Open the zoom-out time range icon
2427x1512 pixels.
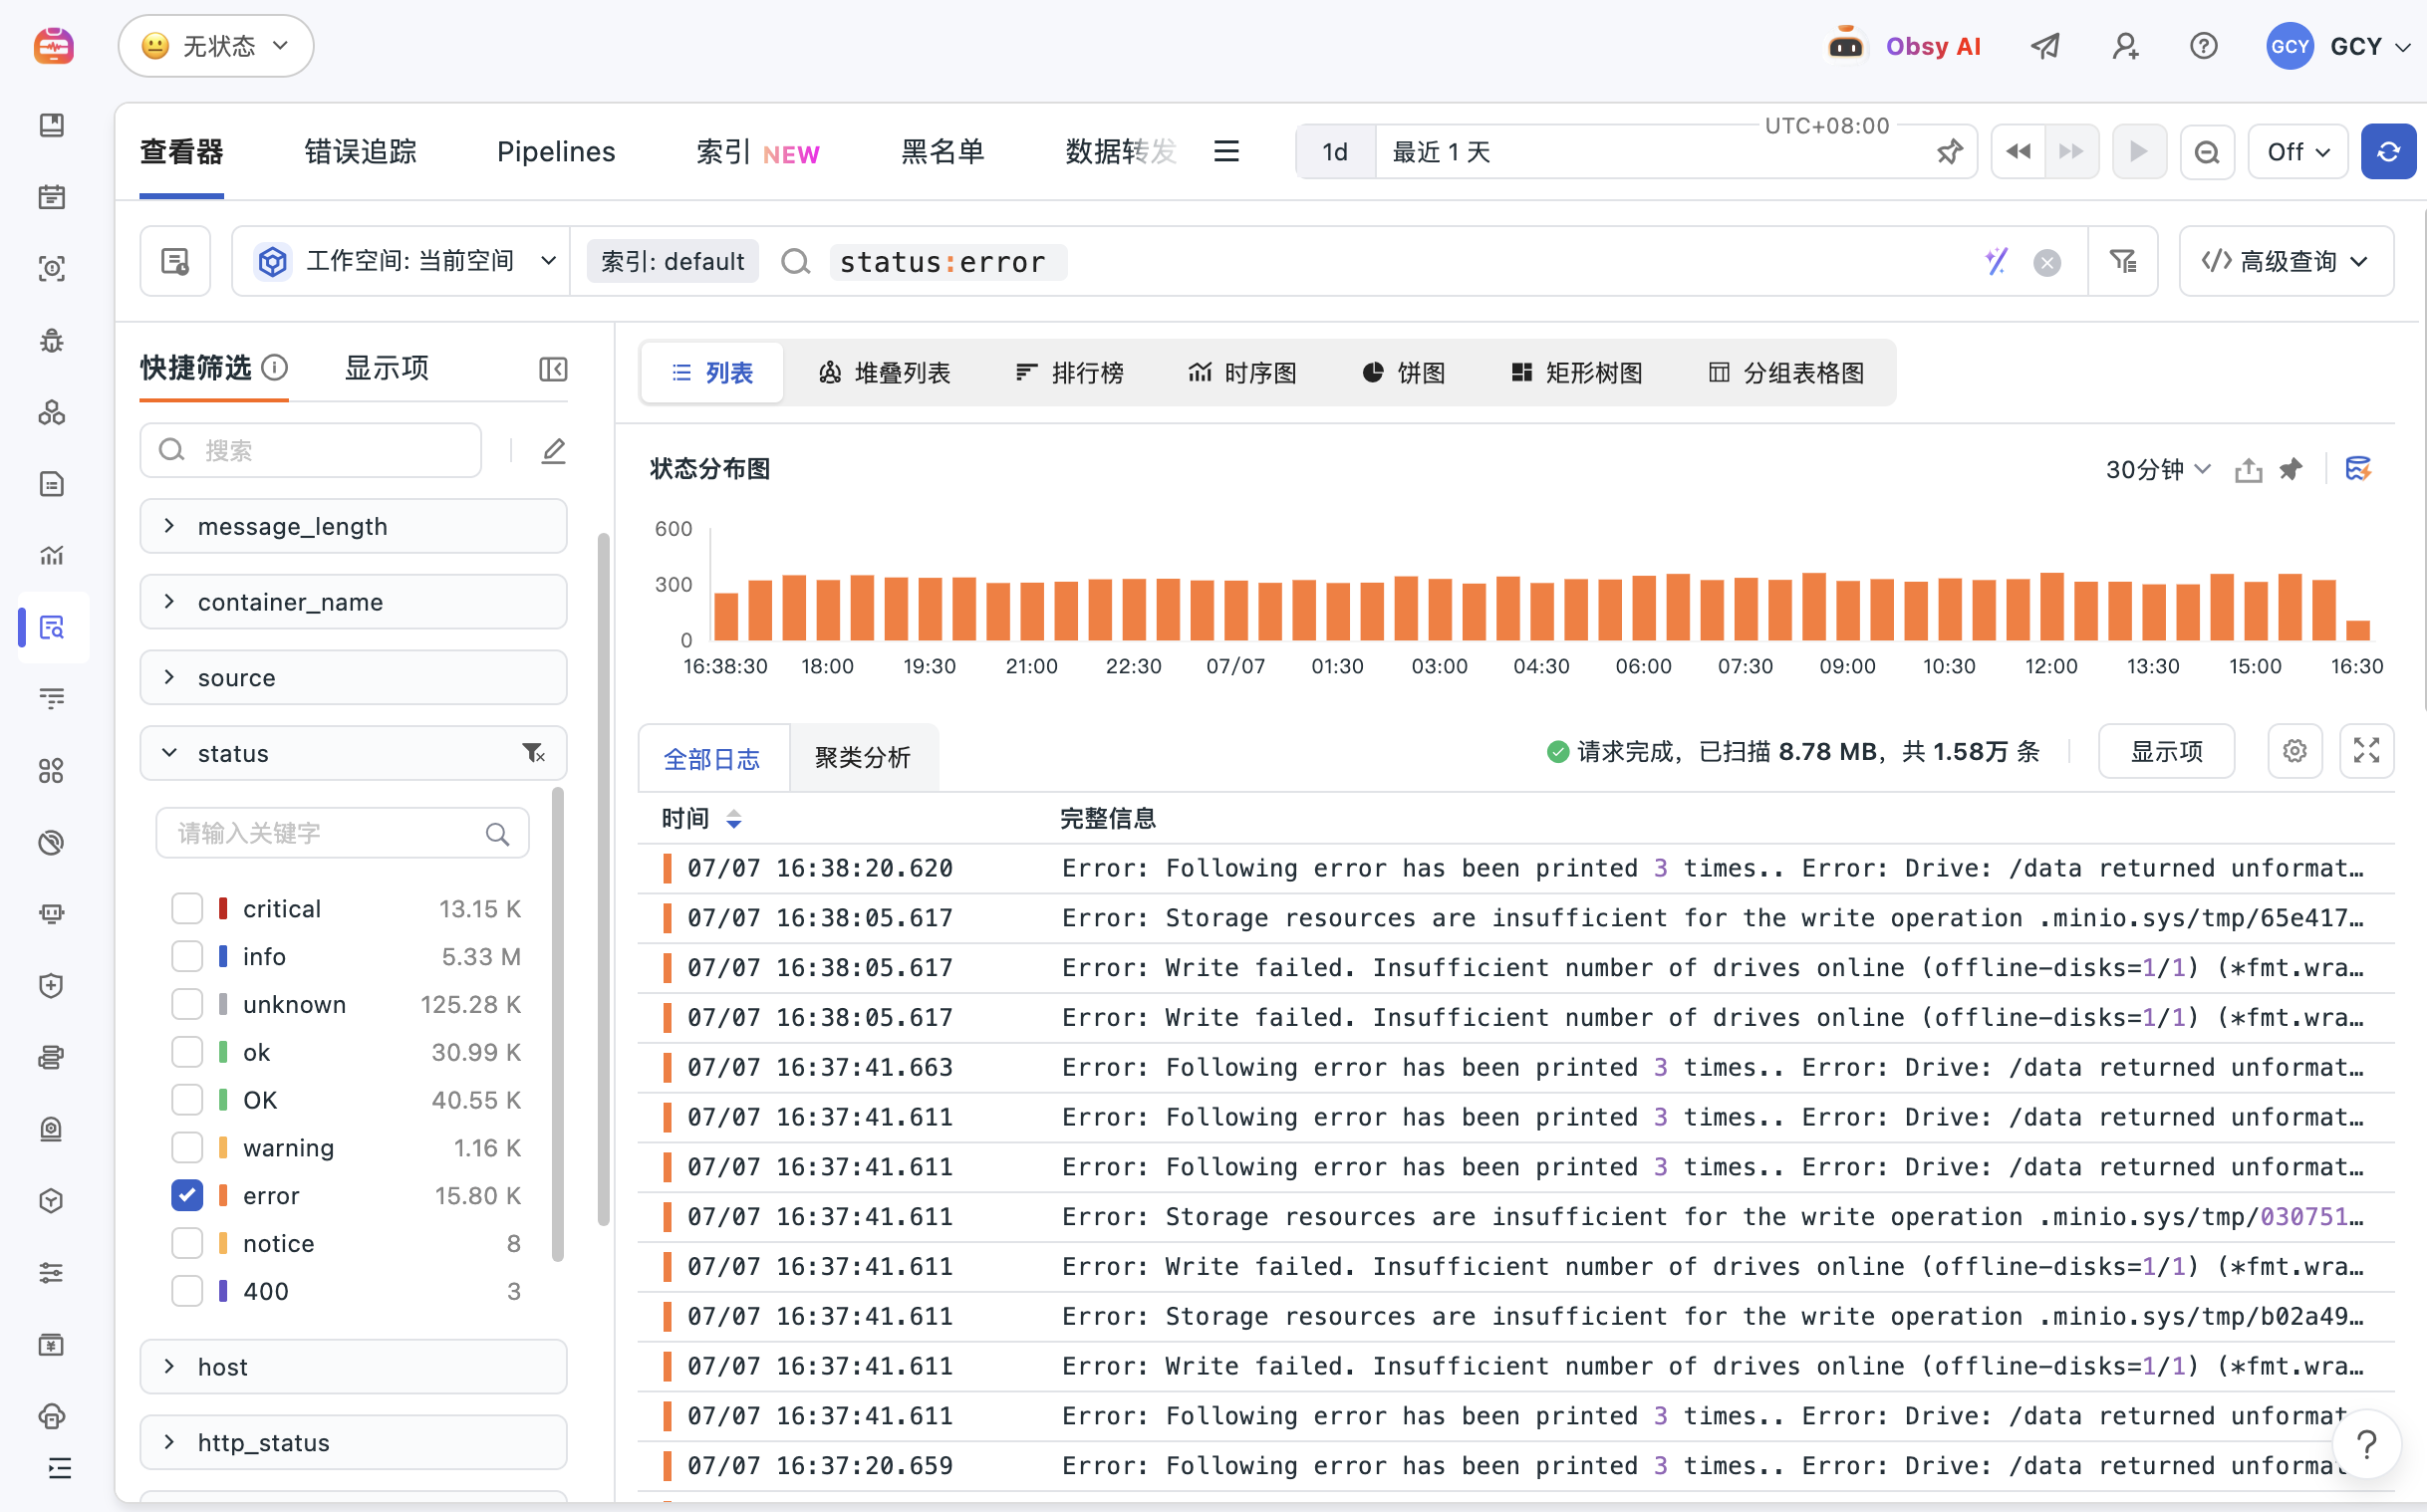[2206, 152]
